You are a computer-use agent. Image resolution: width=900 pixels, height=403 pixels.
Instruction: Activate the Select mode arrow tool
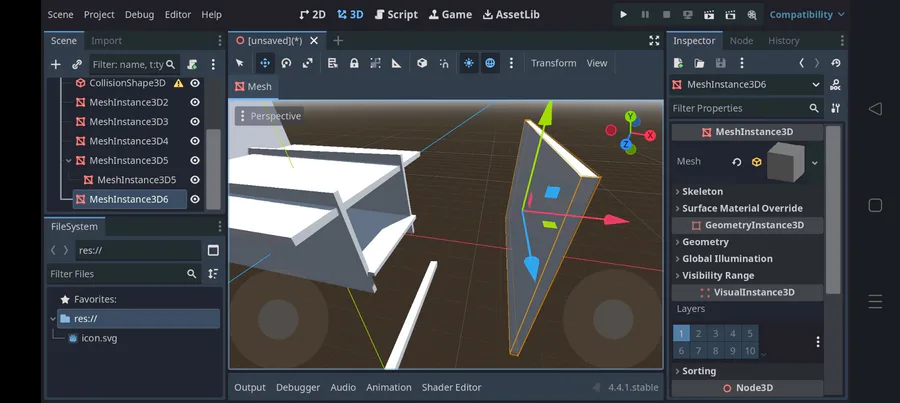pyautogui.click(x=240, y=63)
